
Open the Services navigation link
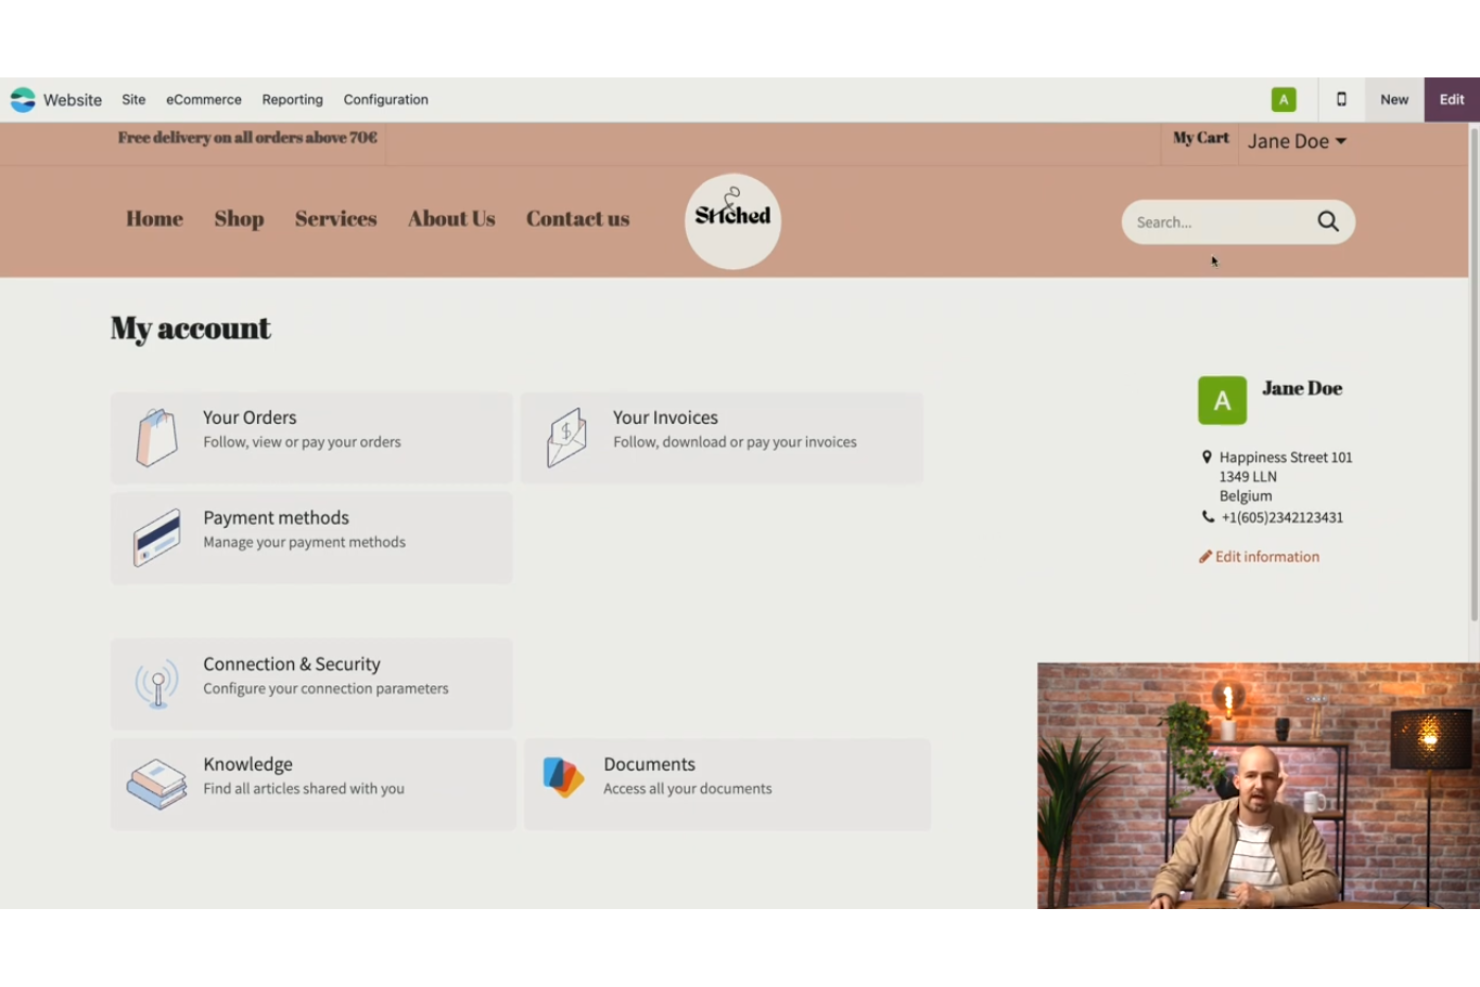[336, 219]
